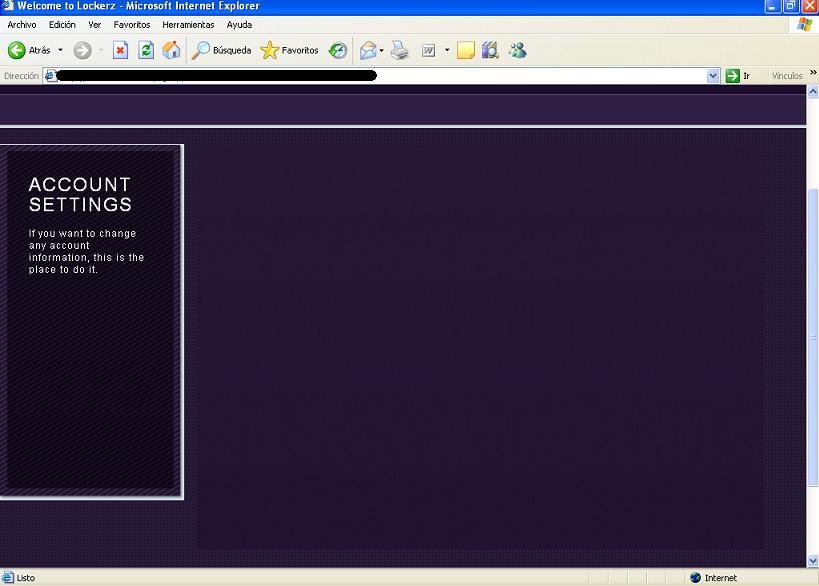Screen dimensions: 819x586
Task: Click the green Ir go button
Action: click(x=738, y=76)
